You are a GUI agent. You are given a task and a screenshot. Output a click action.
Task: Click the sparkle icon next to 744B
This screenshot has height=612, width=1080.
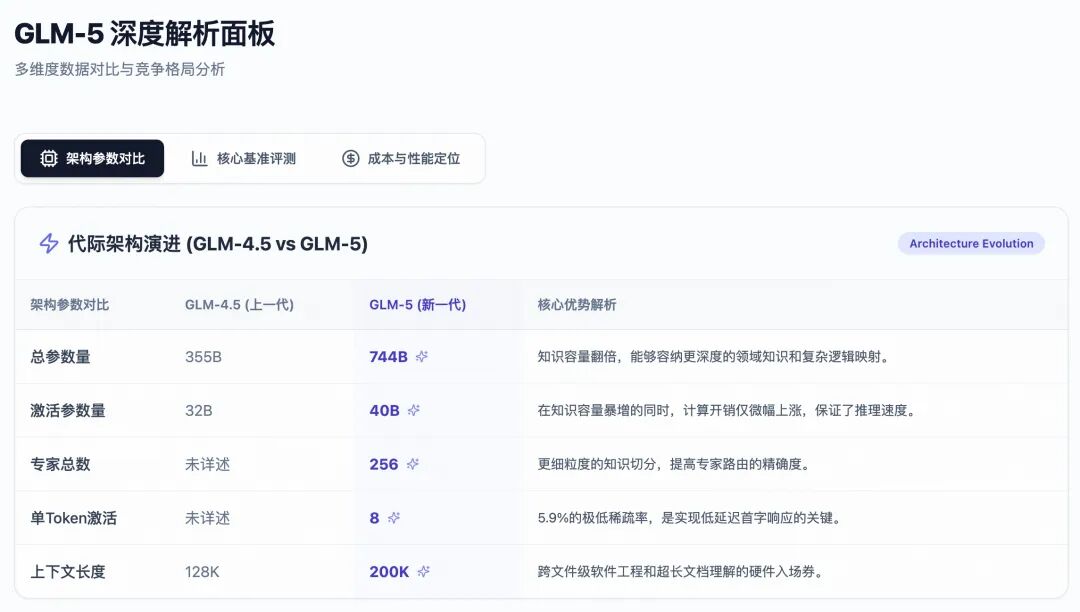pyautogui.click(x=422, y=356)
